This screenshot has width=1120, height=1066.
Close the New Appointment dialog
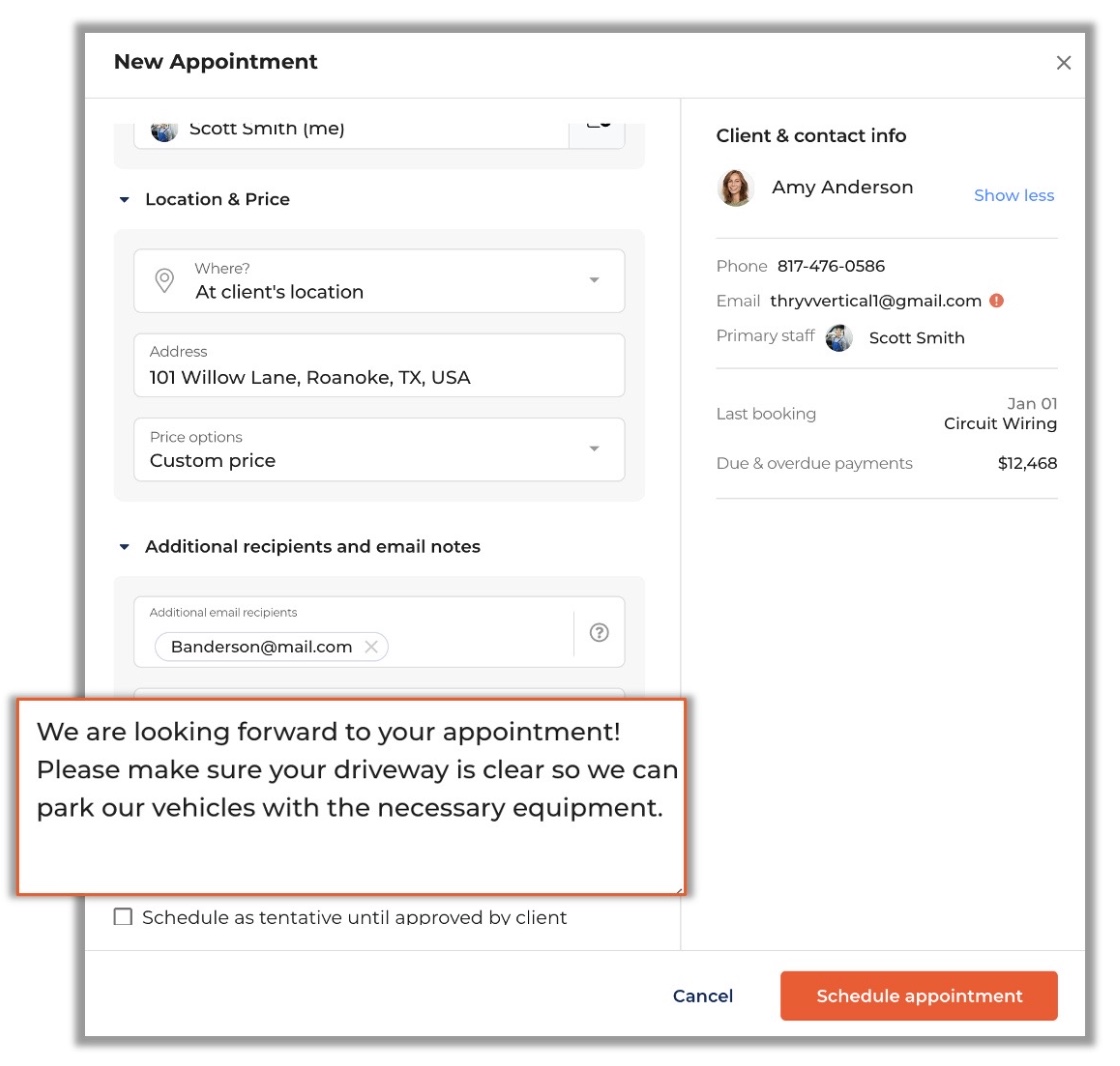[x=1064, y=63]
